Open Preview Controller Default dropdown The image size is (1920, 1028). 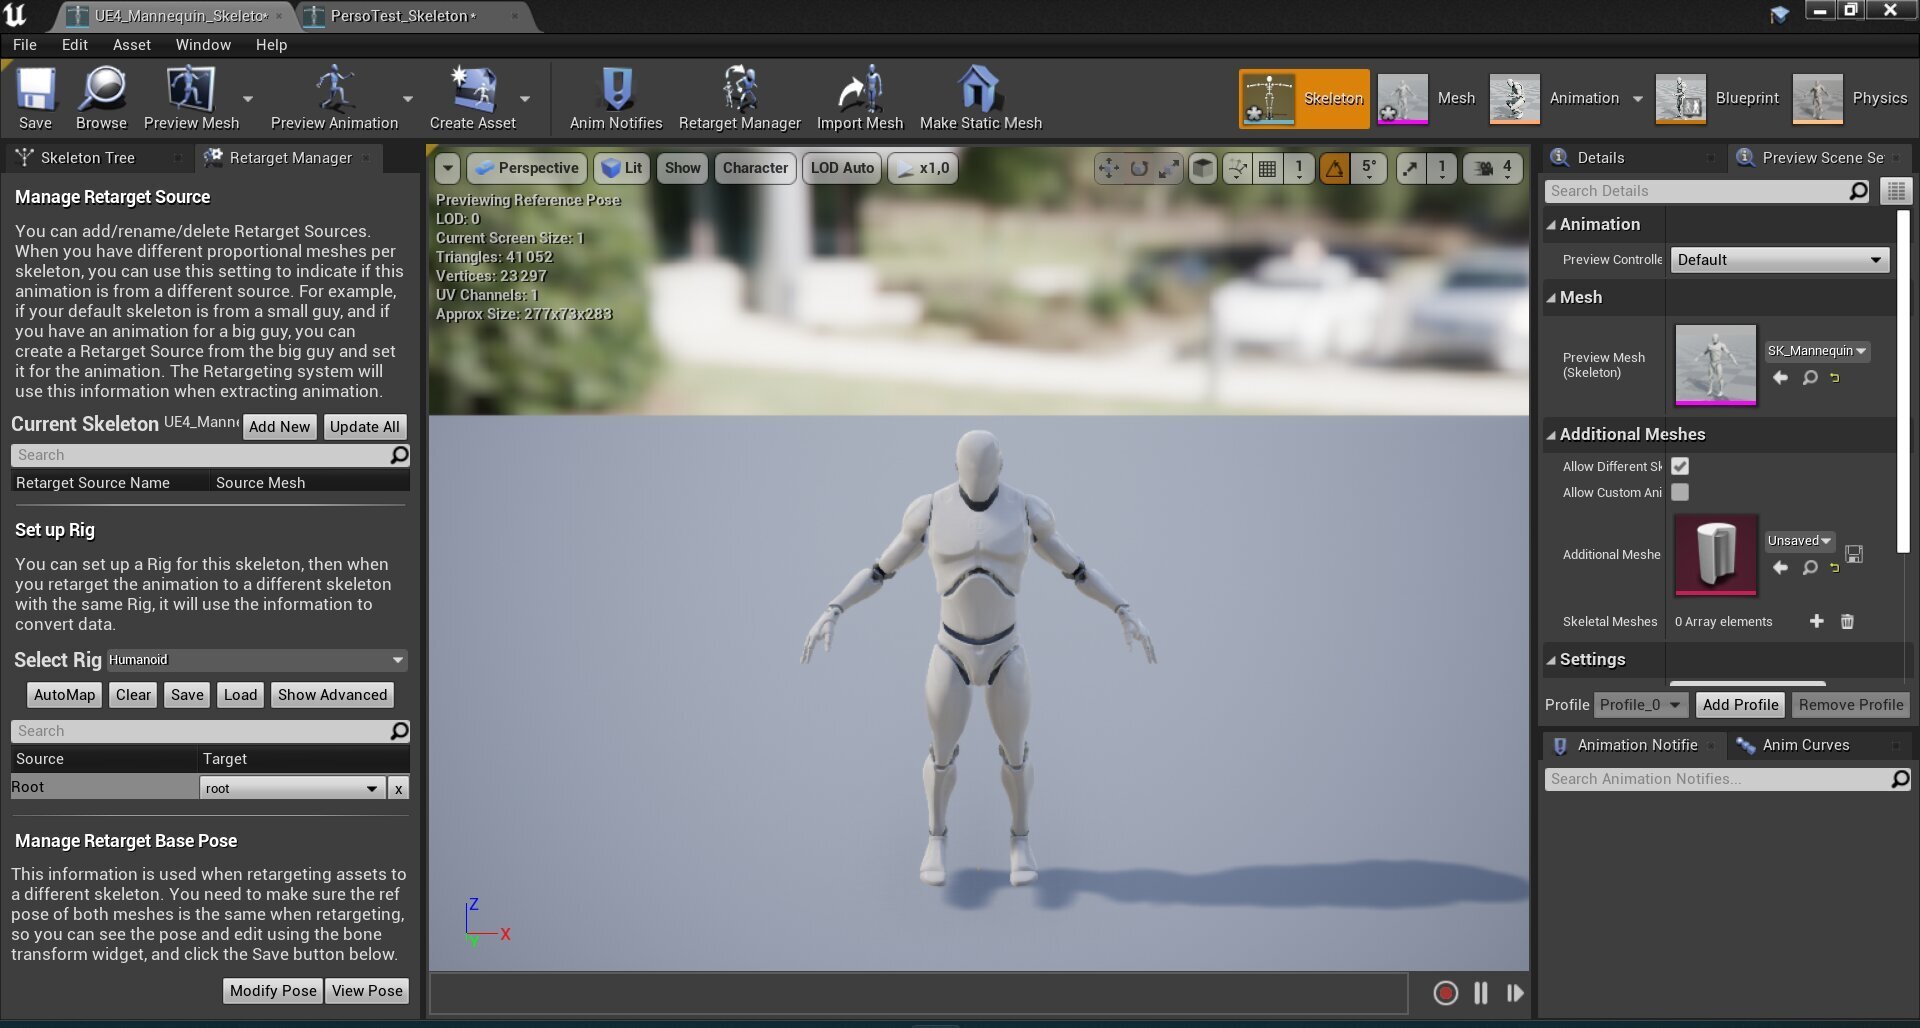1779,260
